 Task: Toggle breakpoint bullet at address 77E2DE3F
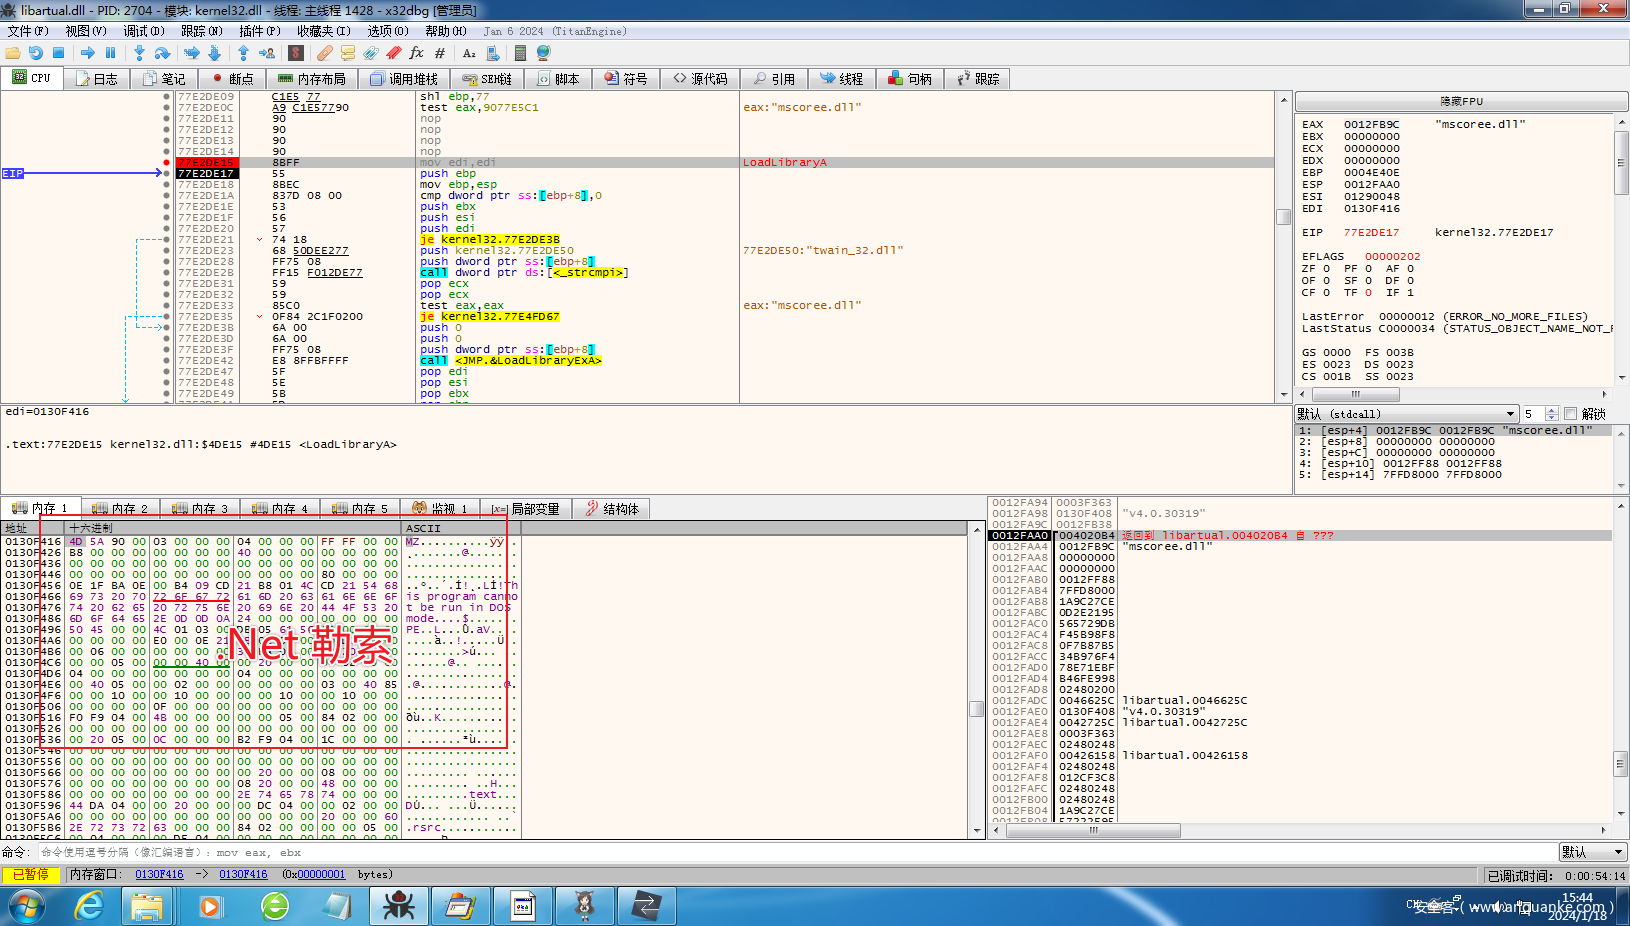click(166, 350)
